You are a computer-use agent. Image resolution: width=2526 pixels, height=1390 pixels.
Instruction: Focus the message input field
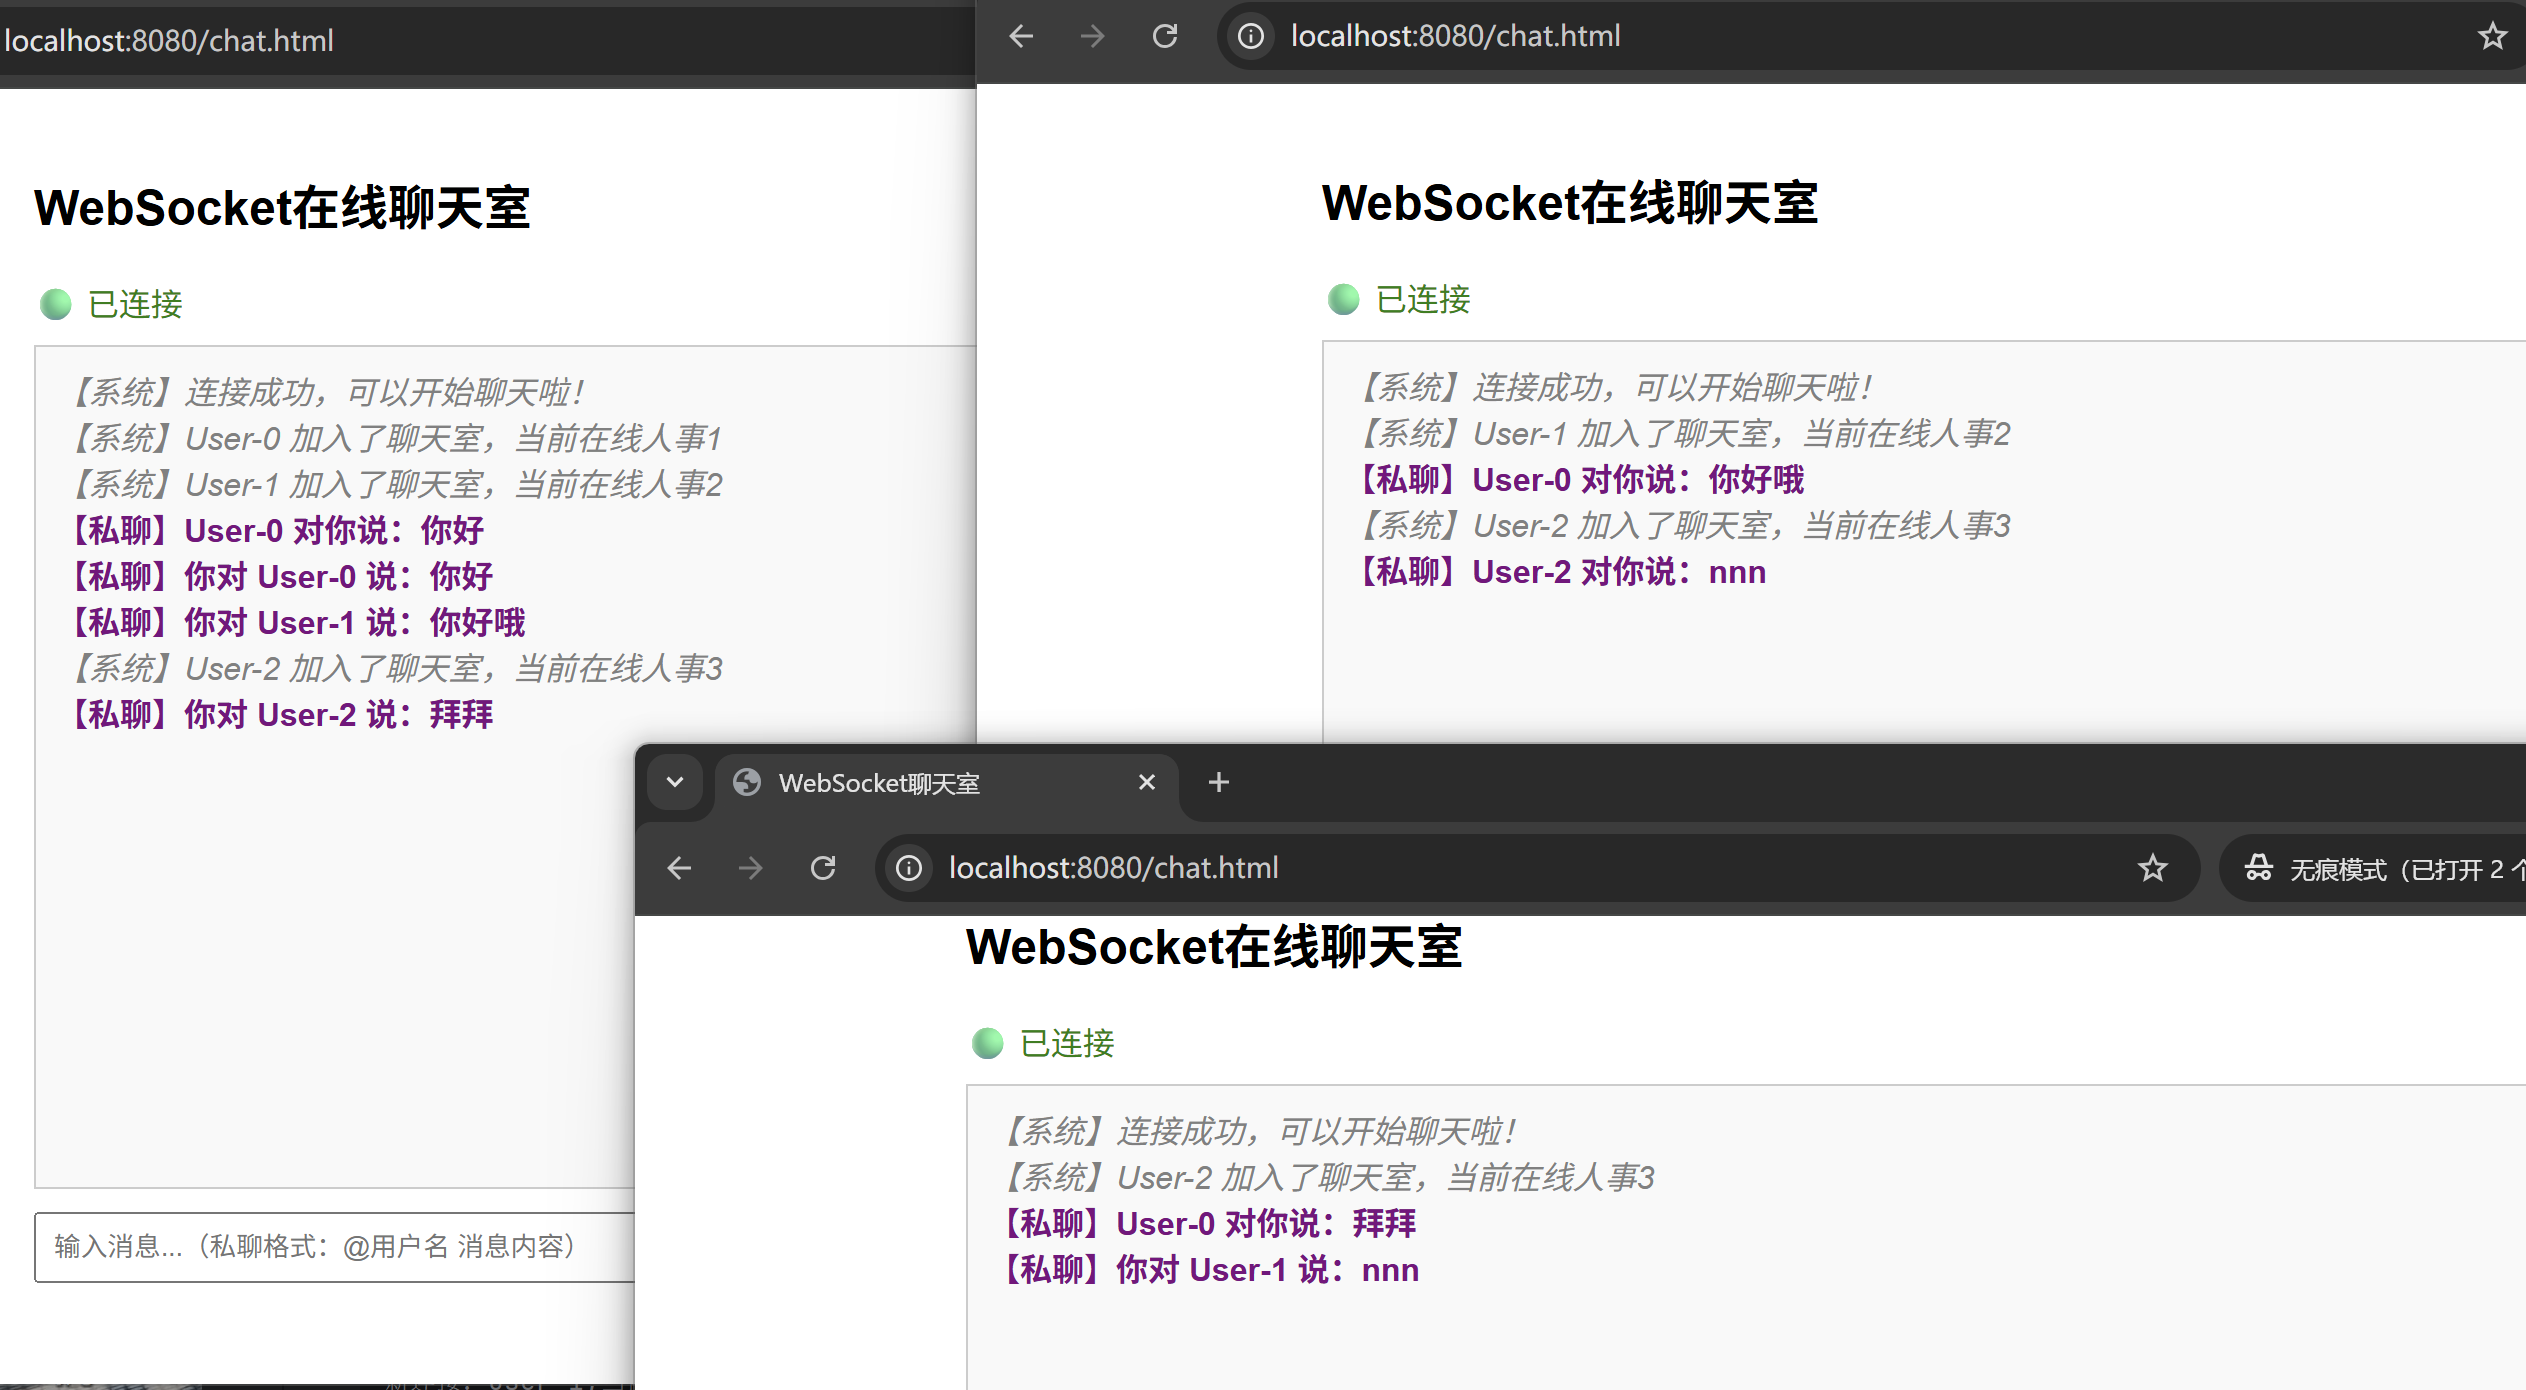[x=330, y=1247]
